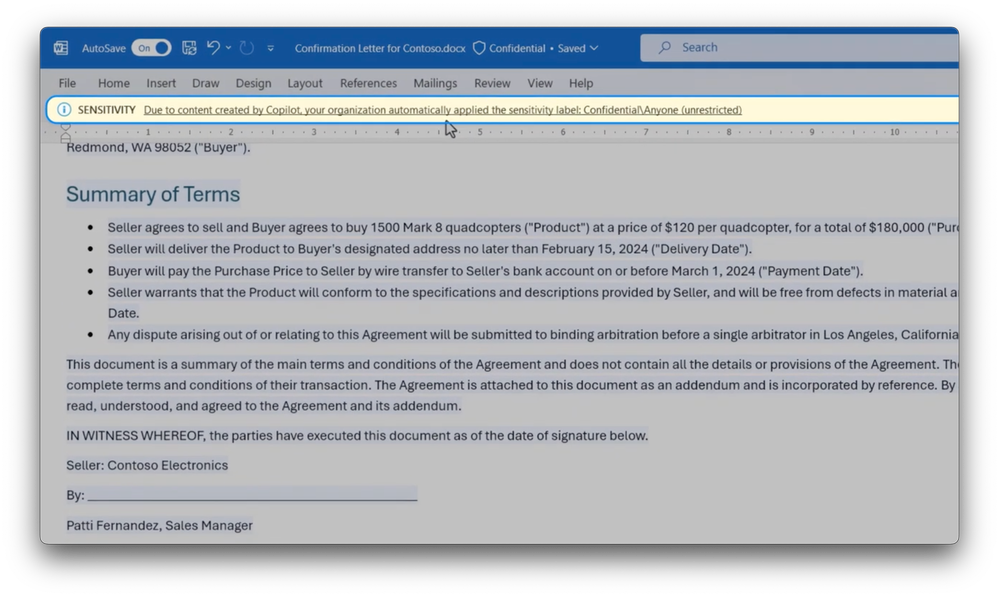The width and height of the screenshot is (999, 597).
Task: Click the paragraph starting 'This document is a summary'
Action: 512,385
